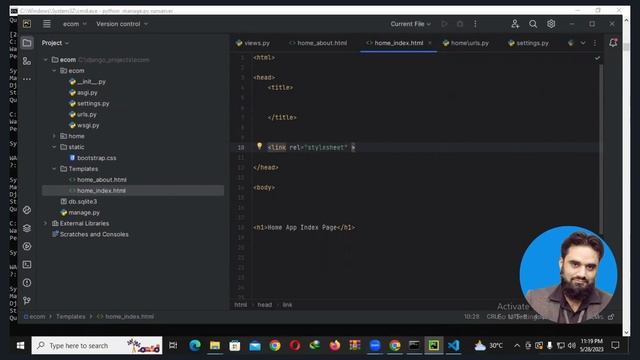This screenshot has width=640, height=360.
Task: Open the PyCharm main menu hamburger icon
Action: tap(47, 24)
